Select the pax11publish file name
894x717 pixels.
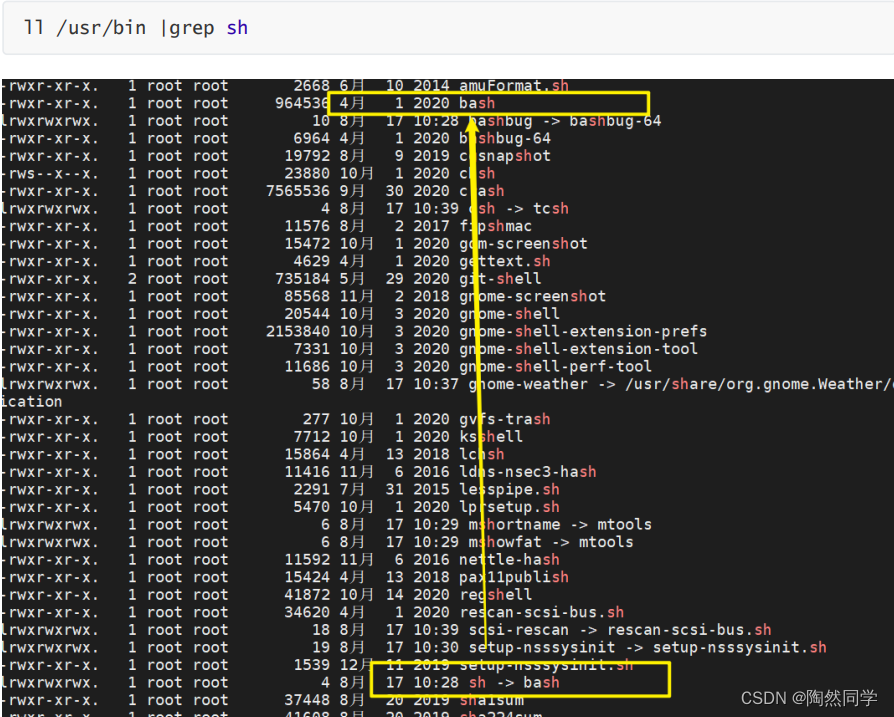click(x=514, y=577)
